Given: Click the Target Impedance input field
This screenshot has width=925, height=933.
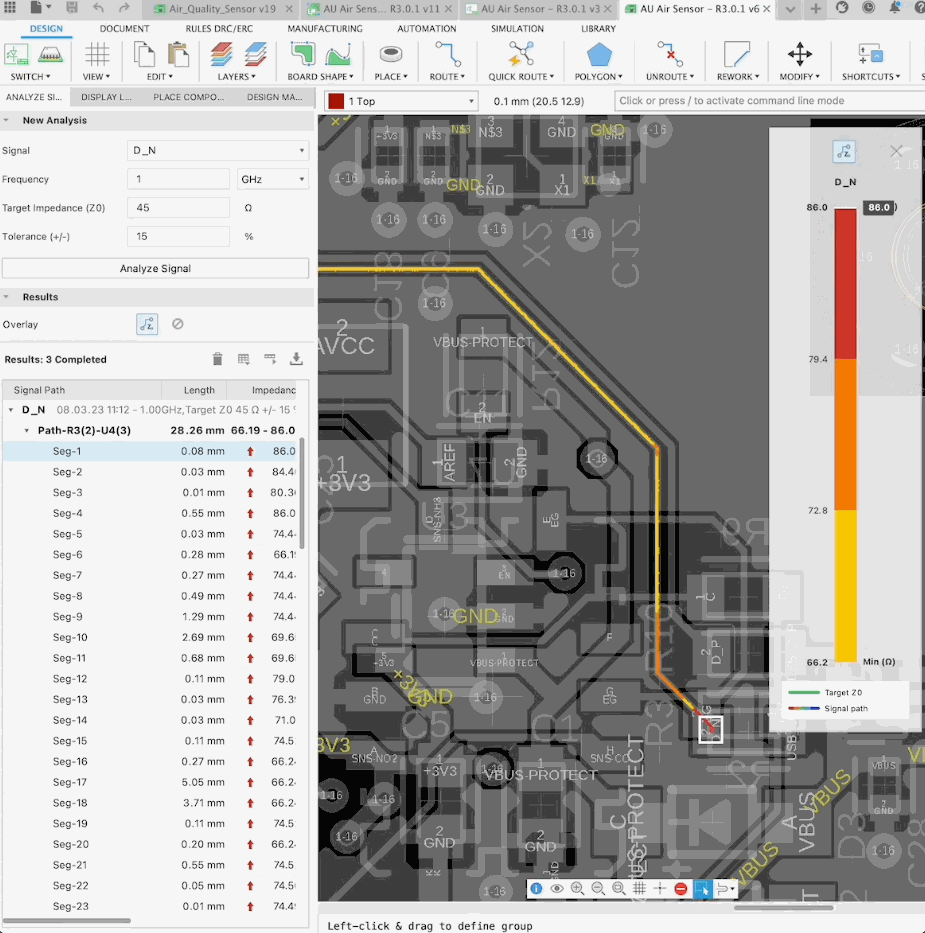Looking at the screenshot, I should pyautogui.click(x=178, y=208).
